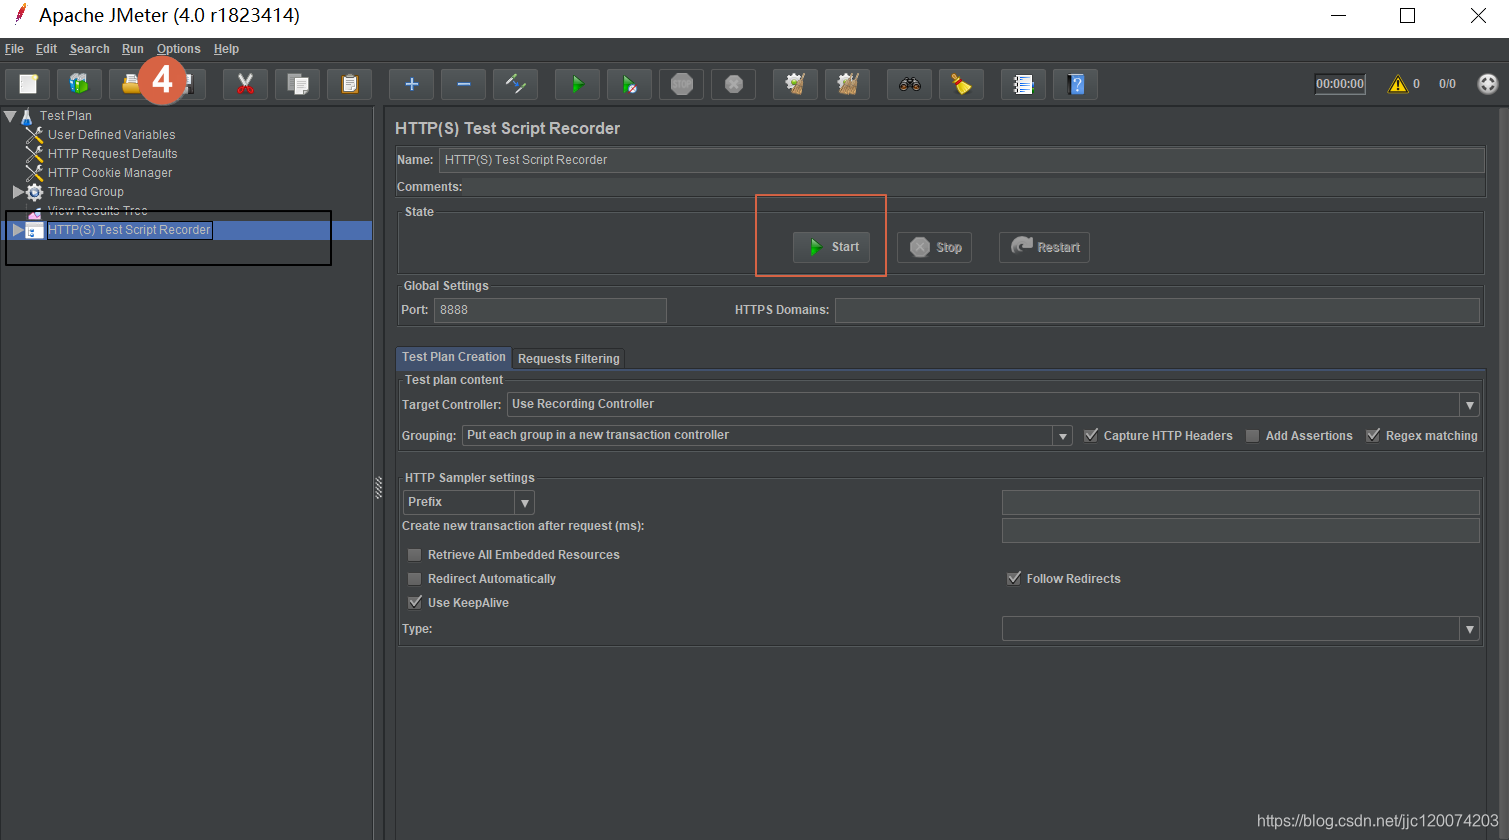Open the Options menu
Viewport: 1509px width, 840px height.
click(x=179, y=49)
